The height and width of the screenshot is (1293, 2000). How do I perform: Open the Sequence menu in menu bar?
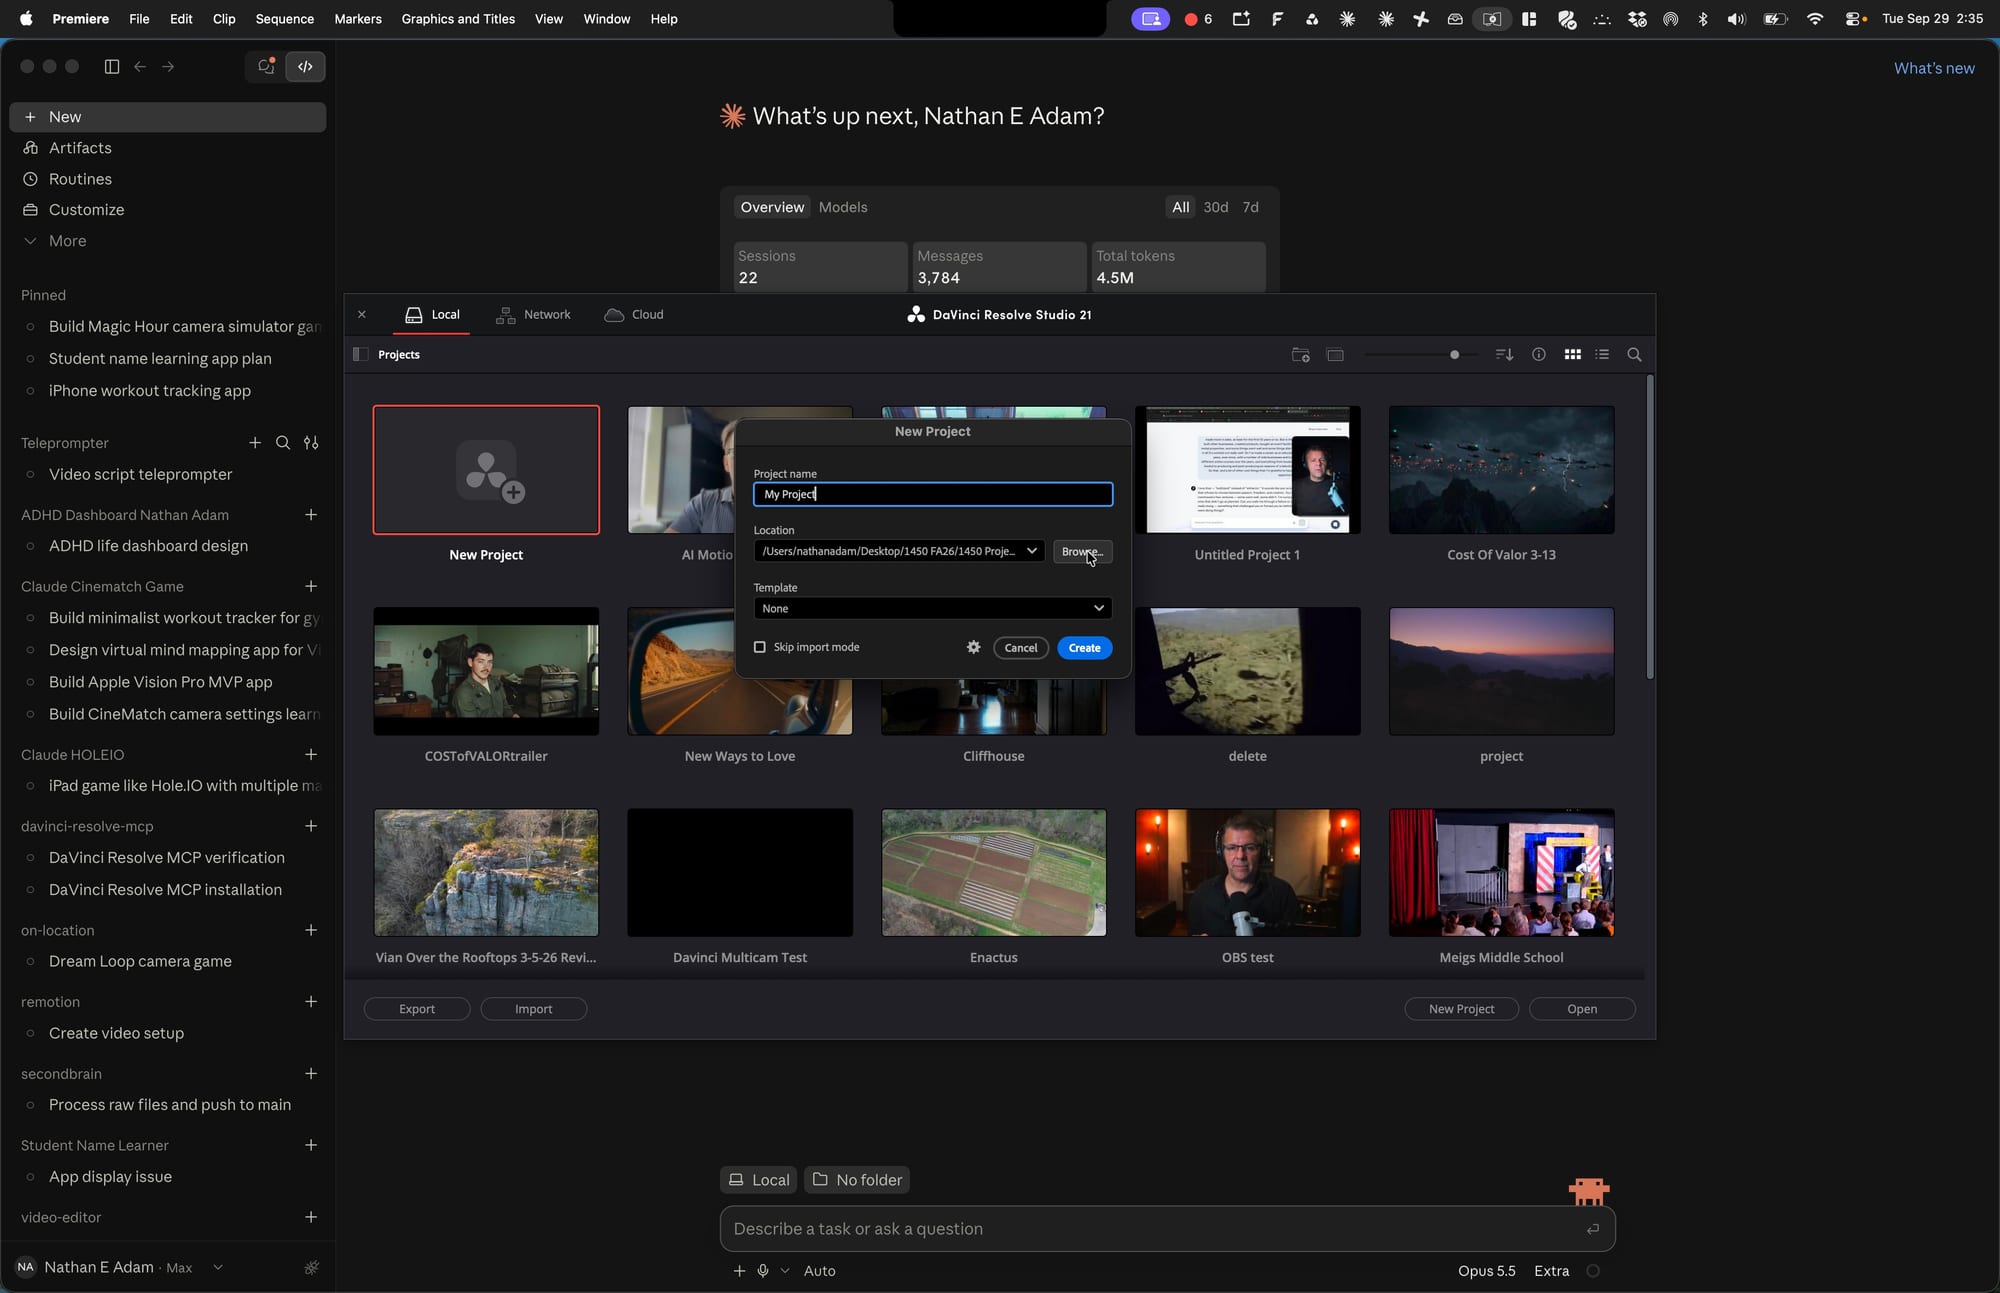284,19
